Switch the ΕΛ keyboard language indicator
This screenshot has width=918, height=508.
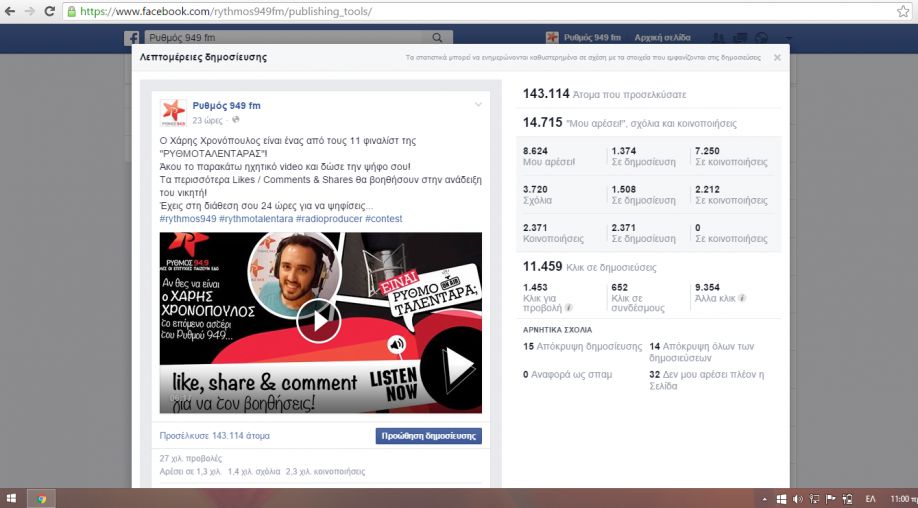pyautogui.click(x=871, y=499)
